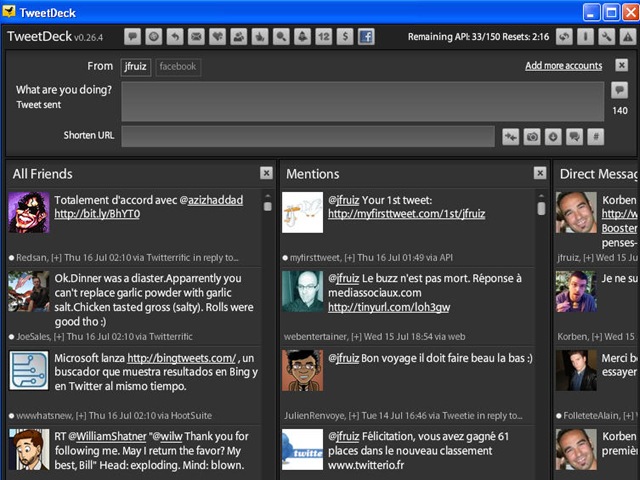The image size is (640, 480).
Task: Click the What are you doing text box
Action: coord(362,102)
